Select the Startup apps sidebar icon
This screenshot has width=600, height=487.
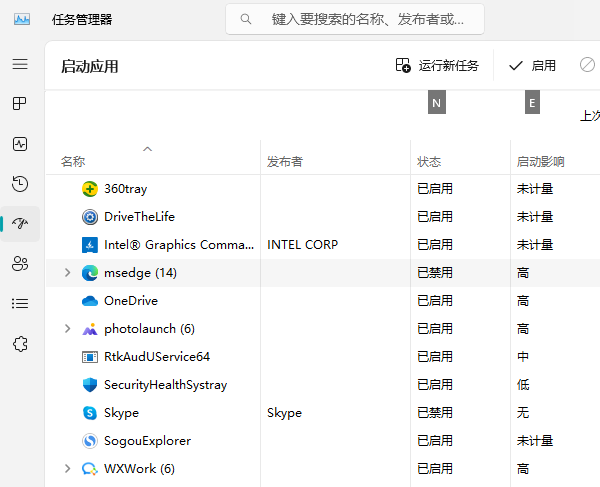tap(20, 224)
